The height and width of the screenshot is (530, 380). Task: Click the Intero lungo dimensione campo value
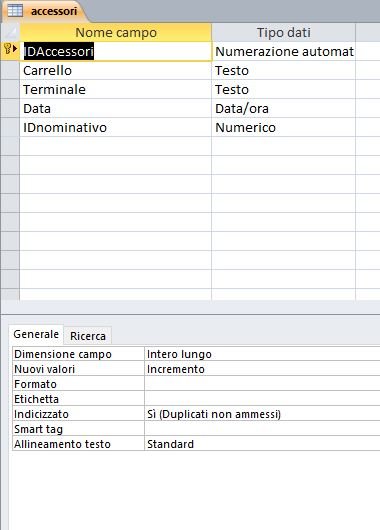pyautogui.click(x=262, y=354)
